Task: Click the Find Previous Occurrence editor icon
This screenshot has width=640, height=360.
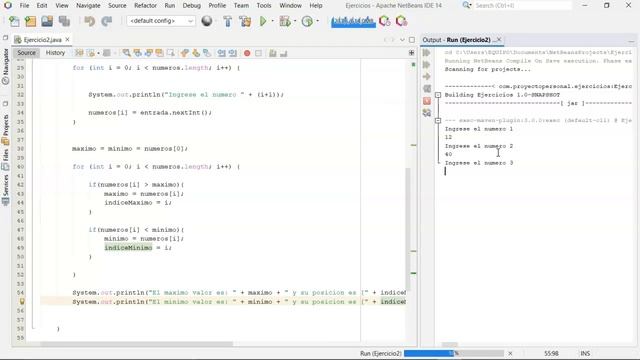Action: (138, 53)
